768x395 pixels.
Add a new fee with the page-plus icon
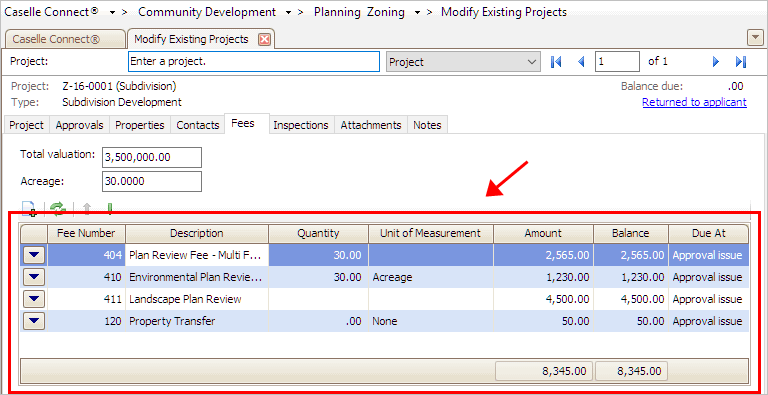pyautogui.click(x=29, y=209)
